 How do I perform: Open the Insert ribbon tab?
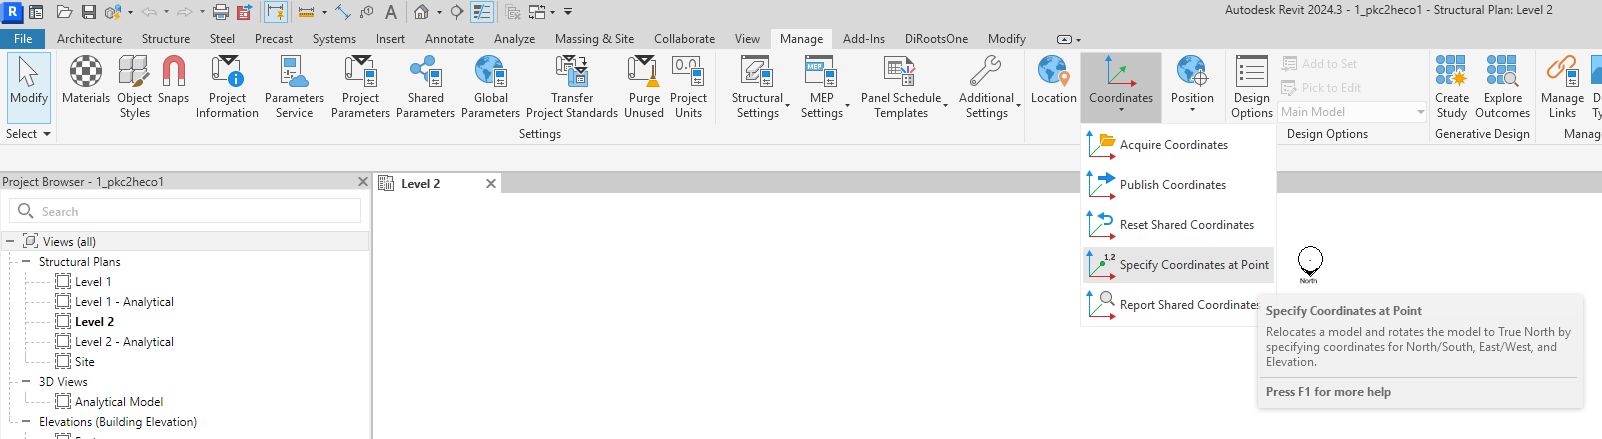click(x=390, y=39)
